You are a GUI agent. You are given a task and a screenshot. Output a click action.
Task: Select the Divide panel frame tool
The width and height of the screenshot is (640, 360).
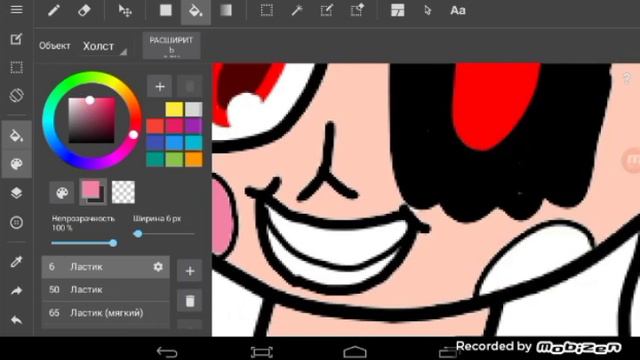pos(398,10)
